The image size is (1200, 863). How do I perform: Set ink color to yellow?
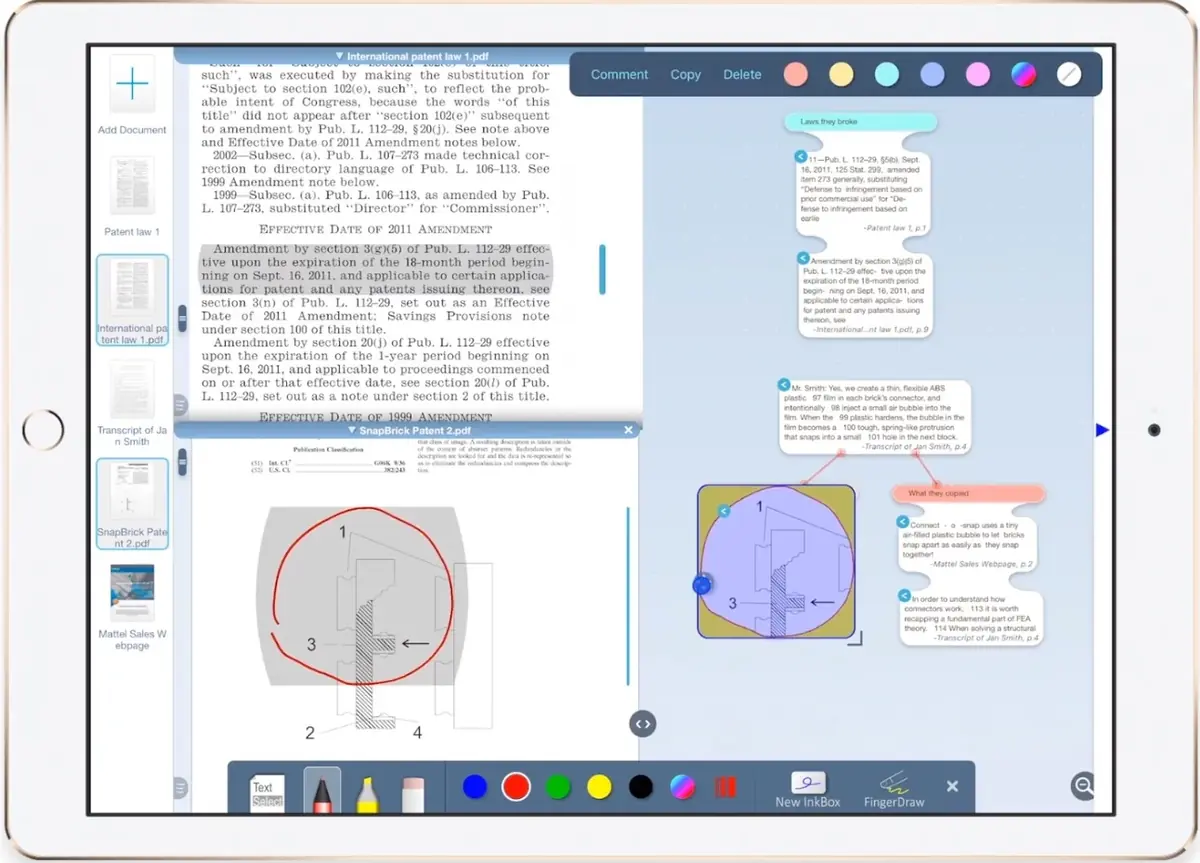(599, 787)
